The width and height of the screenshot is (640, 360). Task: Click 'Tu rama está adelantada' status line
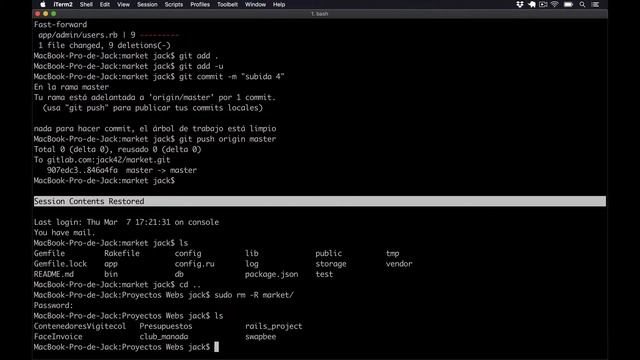(155, 98)
